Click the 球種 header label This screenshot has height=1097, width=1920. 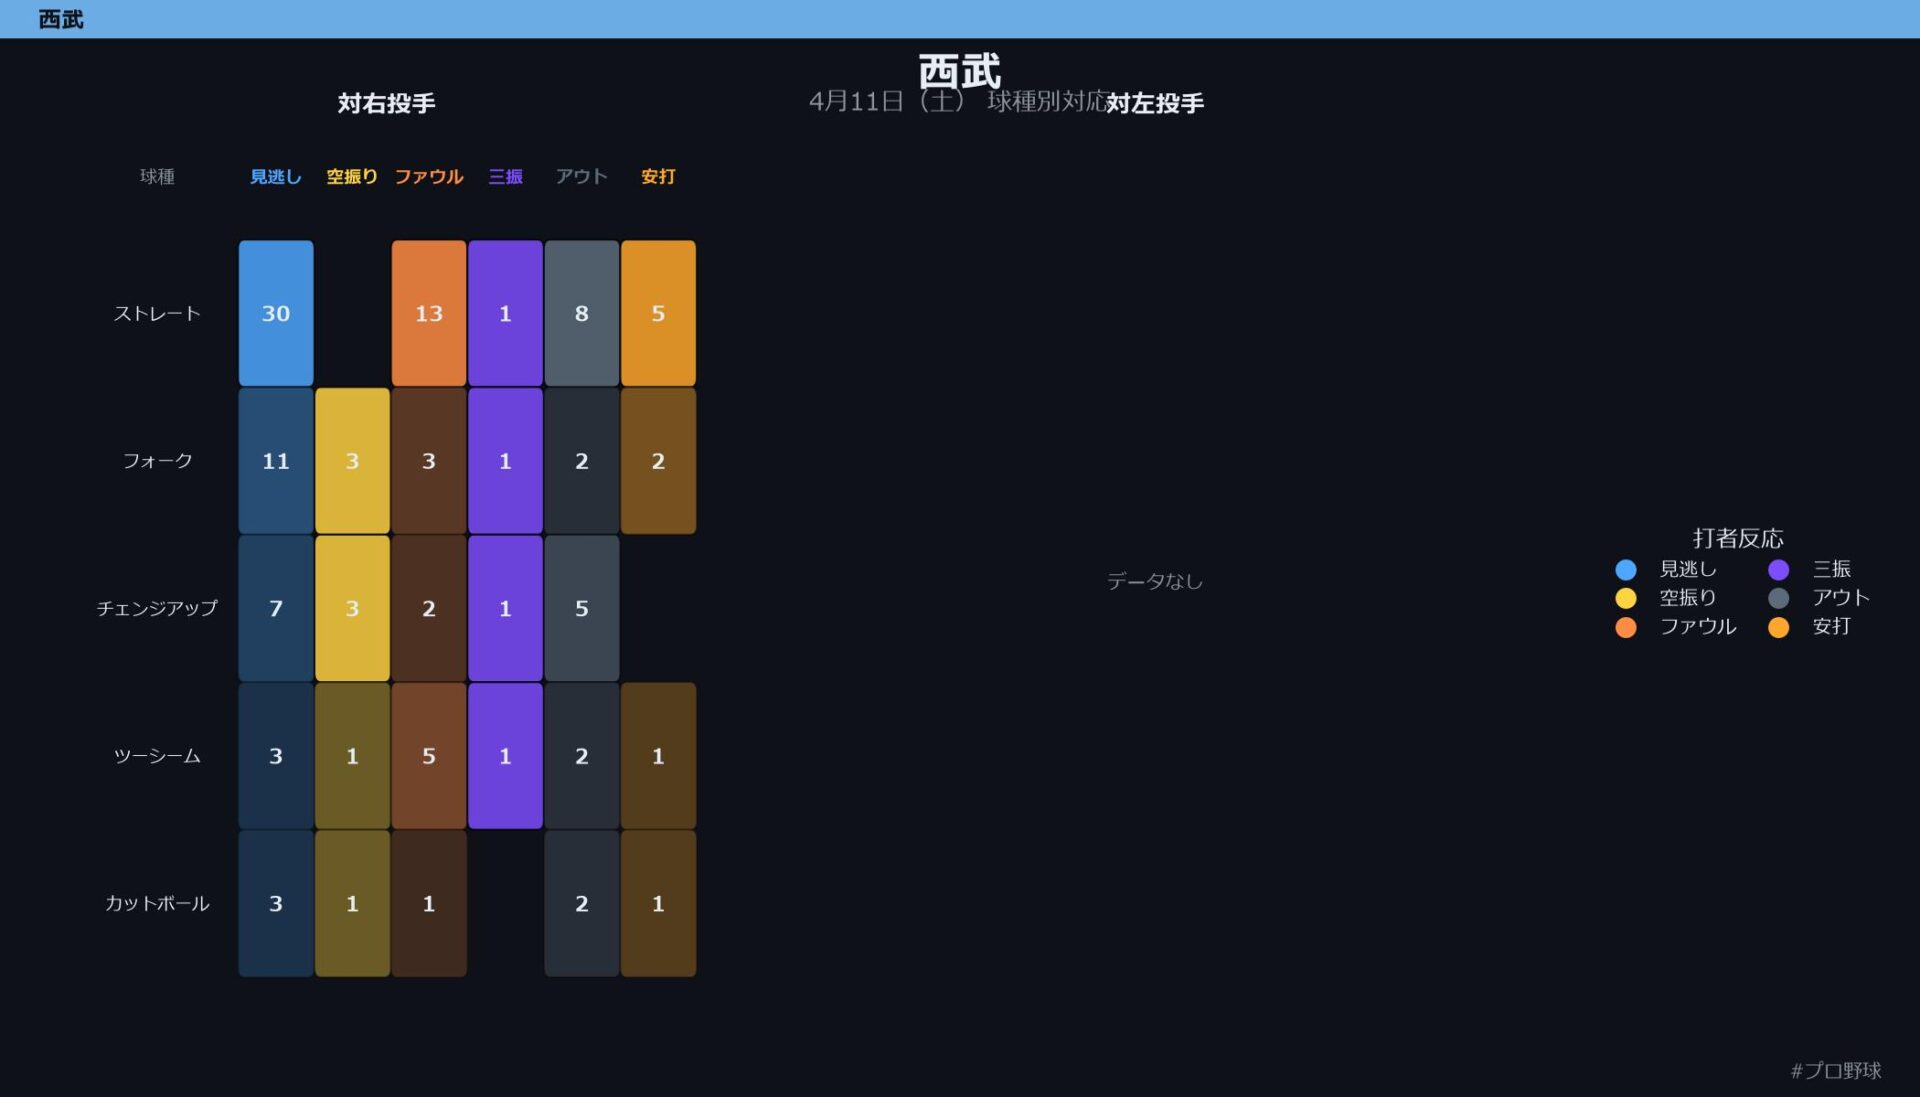point(157,177)
